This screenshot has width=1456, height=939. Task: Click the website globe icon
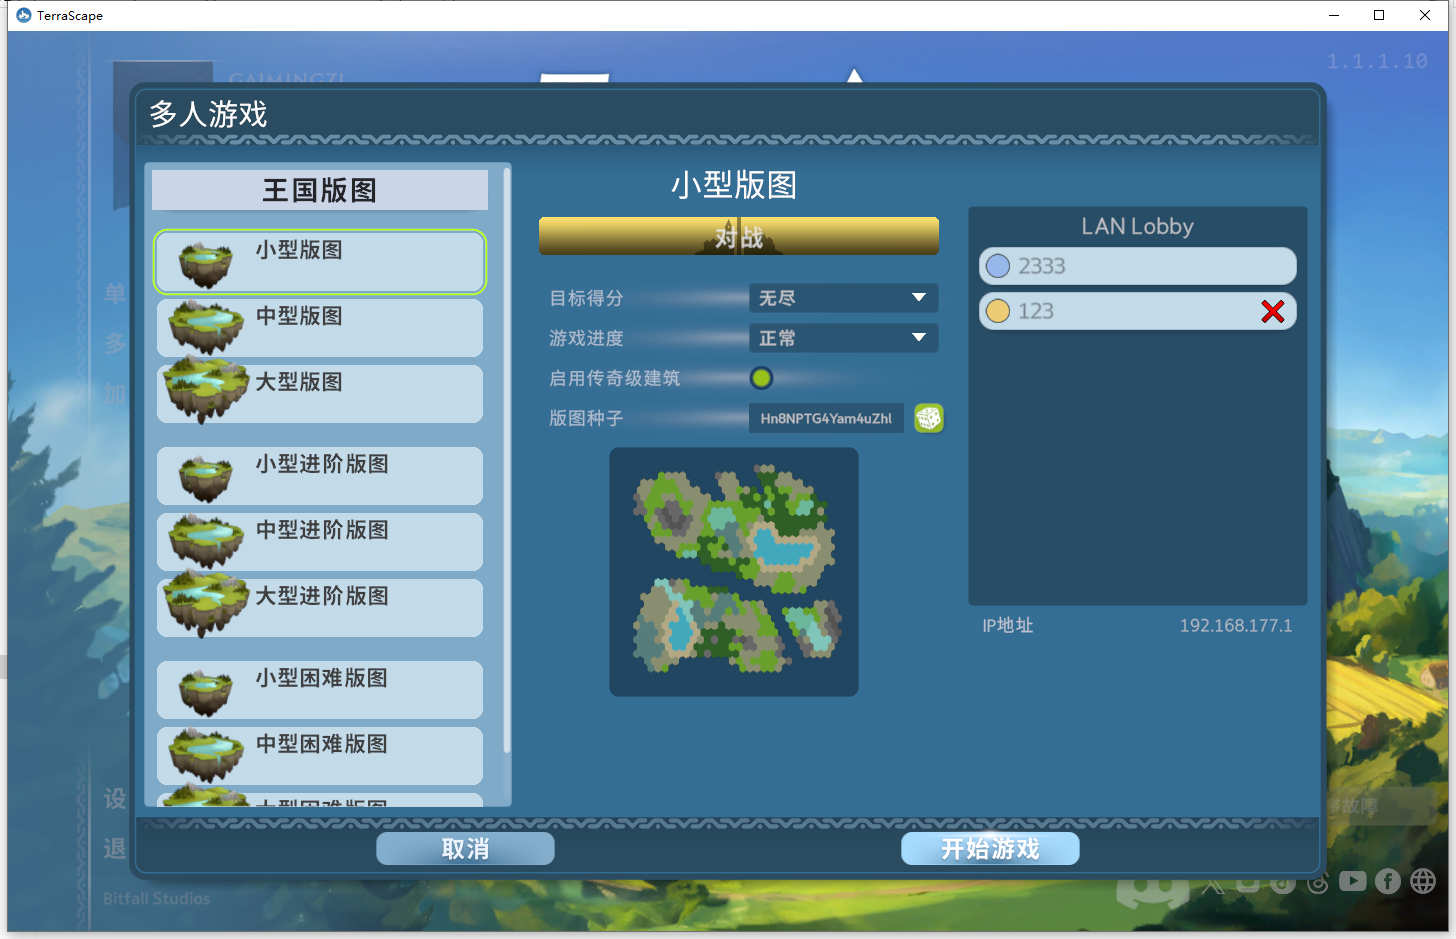point(1423,881)
